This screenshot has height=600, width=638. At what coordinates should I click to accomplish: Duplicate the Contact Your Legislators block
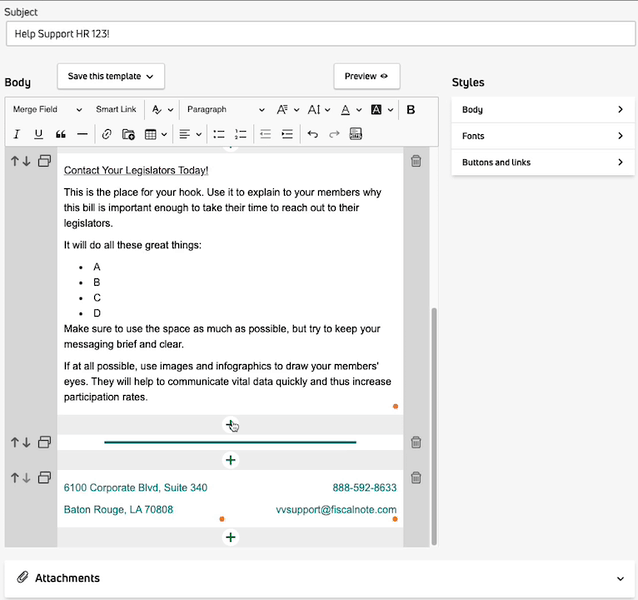(x=44, y=161)
